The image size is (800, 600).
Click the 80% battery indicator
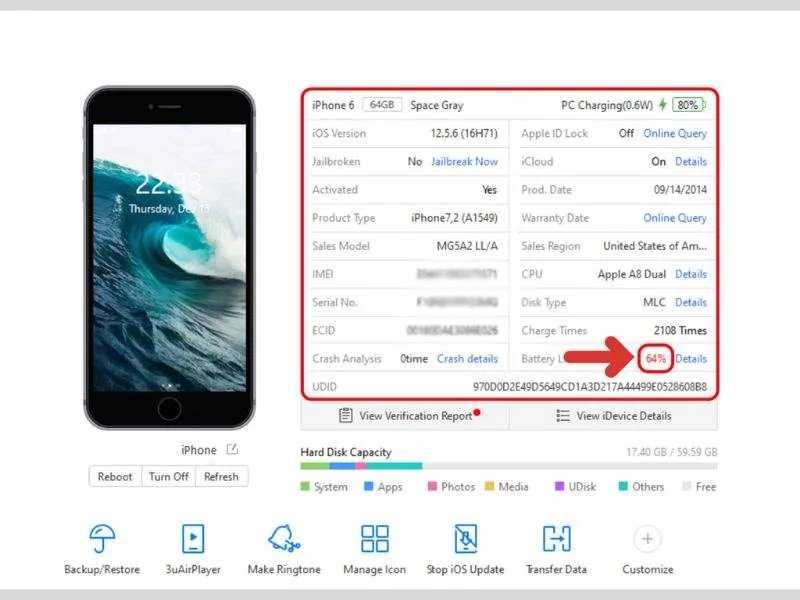tap(688, 105)
